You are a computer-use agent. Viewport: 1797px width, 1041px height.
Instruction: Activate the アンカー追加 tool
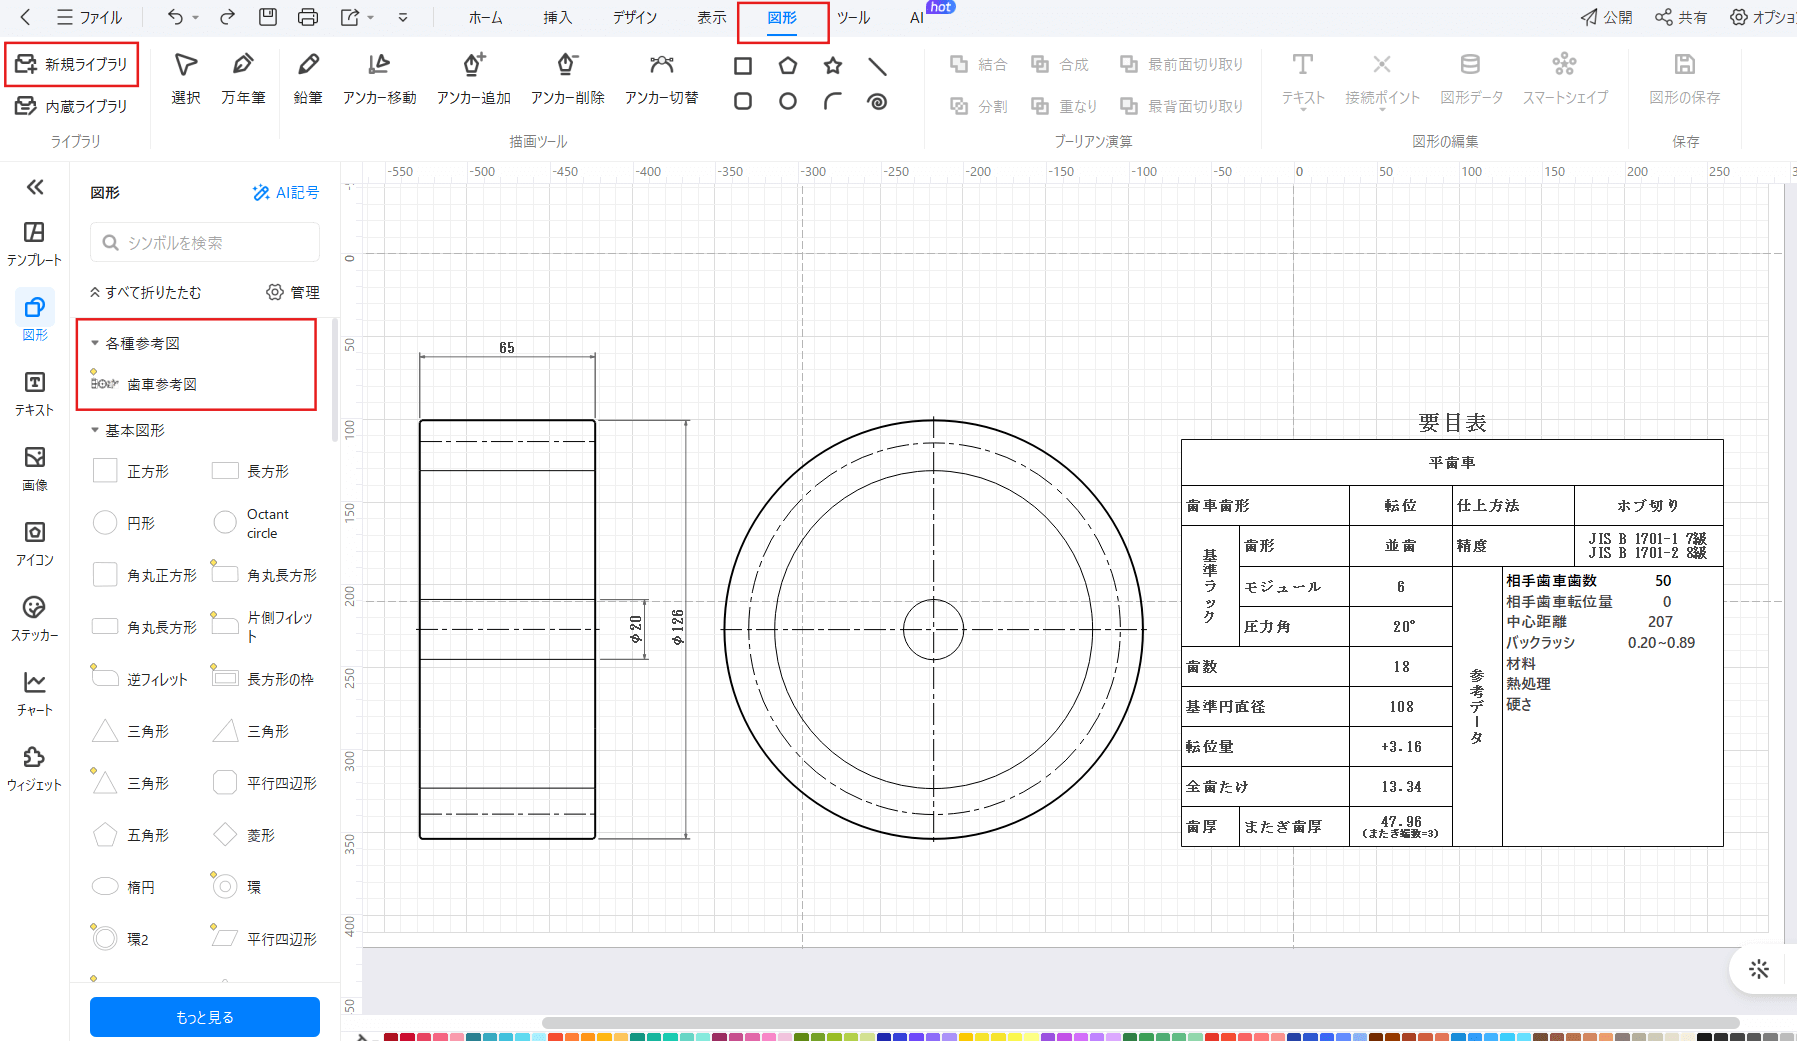point(474,78)
